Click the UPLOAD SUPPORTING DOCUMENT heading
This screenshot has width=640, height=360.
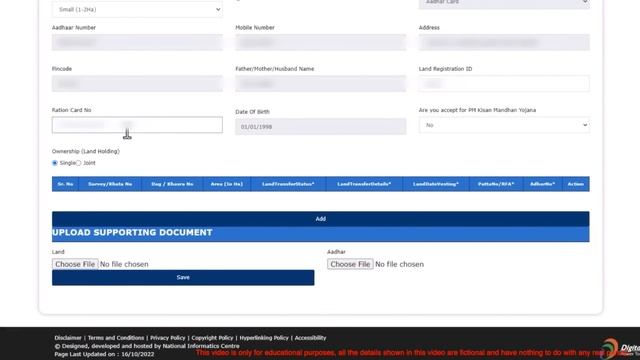(132, 233)
